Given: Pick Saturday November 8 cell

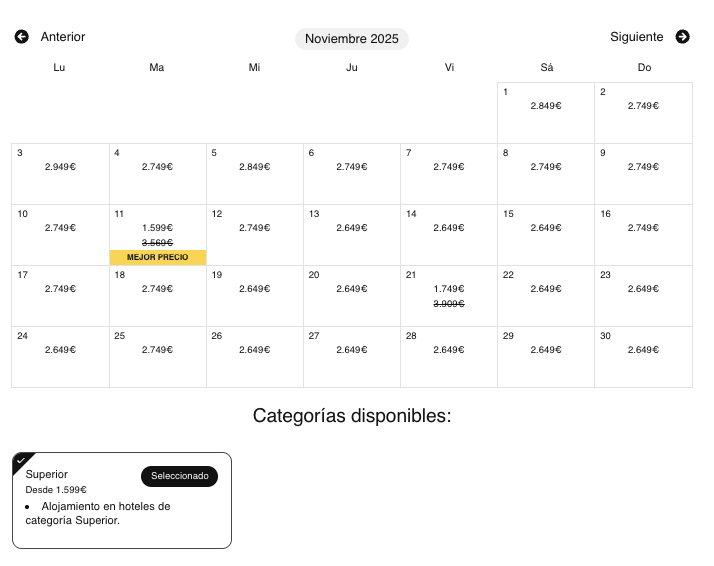Looking at the screenshot, I should click(x=546, y=174).
